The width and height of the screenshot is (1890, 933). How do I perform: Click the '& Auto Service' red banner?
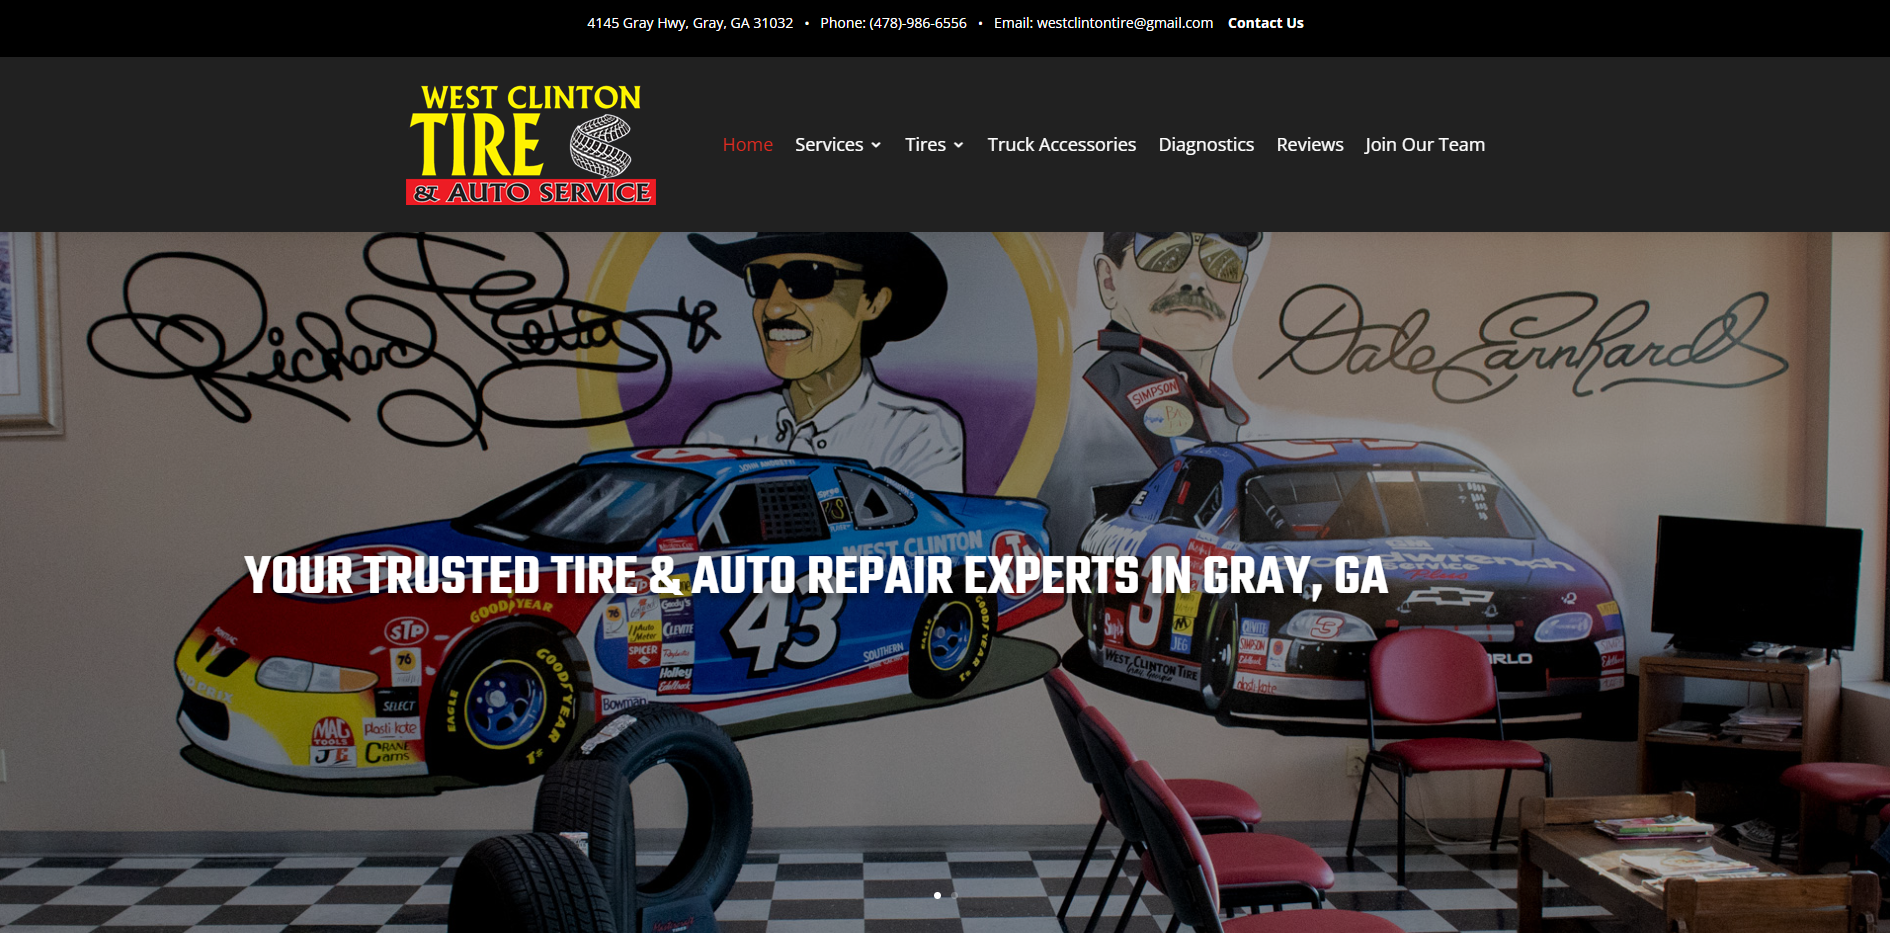coord(531,192)
